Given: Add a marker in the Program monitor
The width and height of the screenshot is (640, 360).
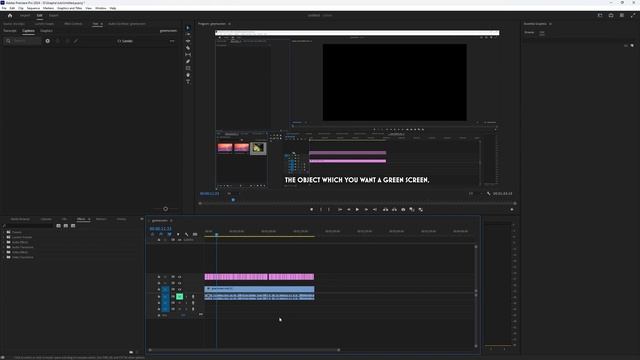Looking at the screenshot, I should [x=311, y=209].
